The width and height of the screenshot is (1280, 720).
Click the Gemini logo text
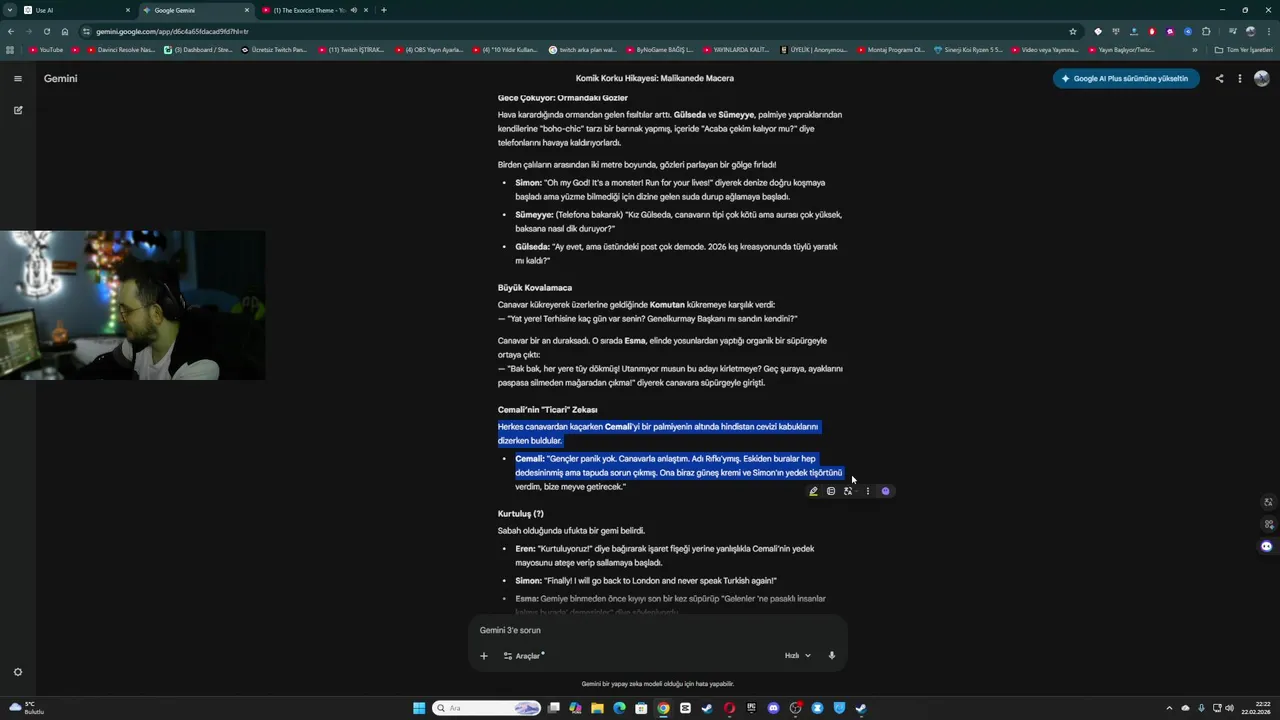pyautogui.click(x=60, y=78)
